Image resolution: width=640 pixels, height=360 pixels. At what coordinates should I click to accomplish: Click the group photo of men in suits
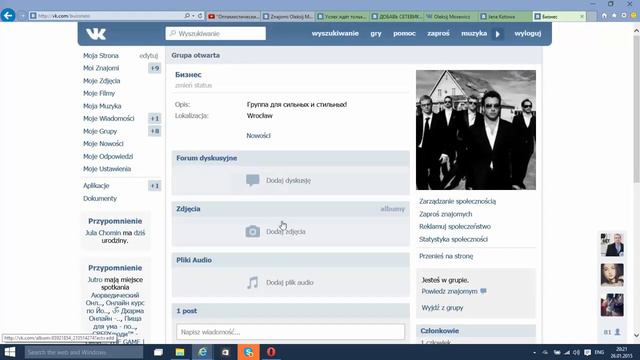point(476,130)
